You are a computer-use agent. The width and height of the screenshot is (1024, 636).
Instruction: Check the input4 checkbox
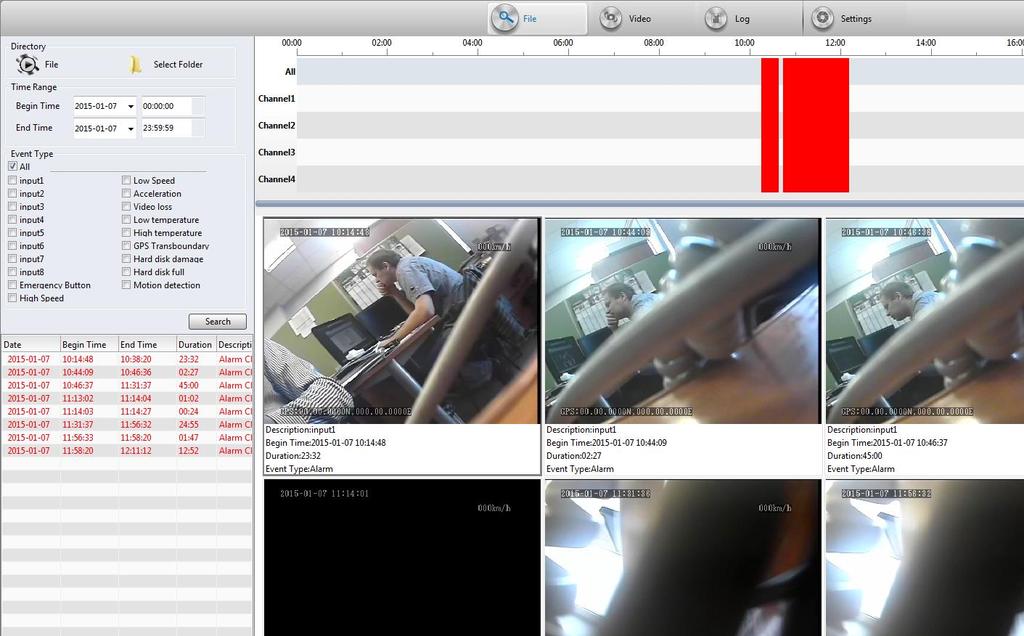[x=12, y=219]
